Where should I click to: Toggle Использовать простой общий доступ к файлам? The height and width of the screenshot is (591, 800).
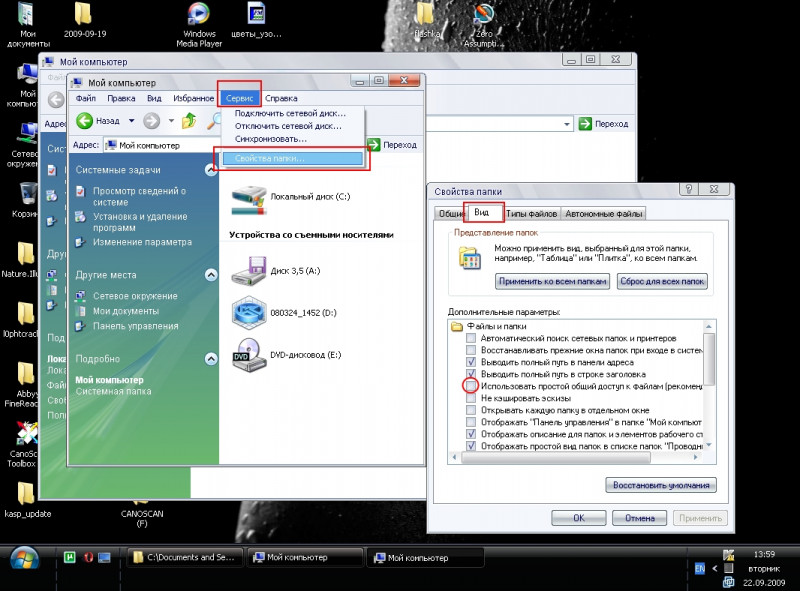tap(471, 386)
